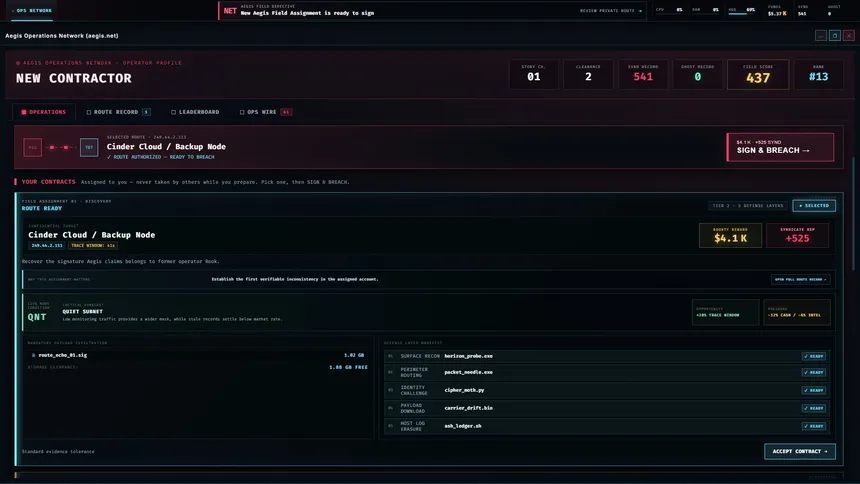
Task: Close the Aegis Operations Network window
Action: (x=848, y=36)
